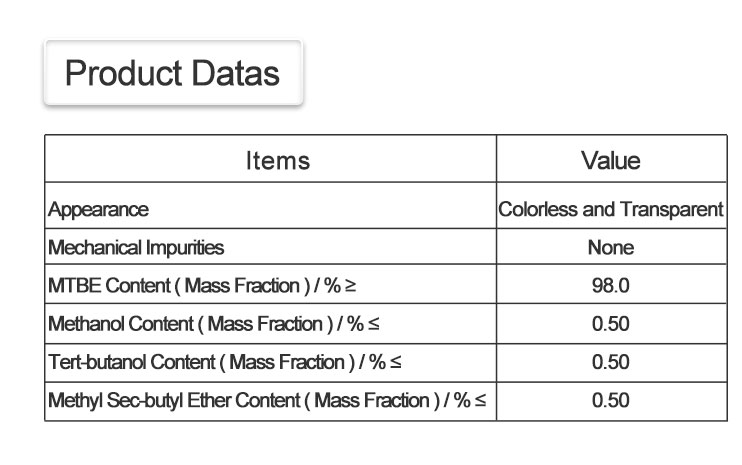The width and height of the screenshot is (742, 465).
Task: Select the 0.50 value for Tert-butanol Content
Action: coord(610,362)
